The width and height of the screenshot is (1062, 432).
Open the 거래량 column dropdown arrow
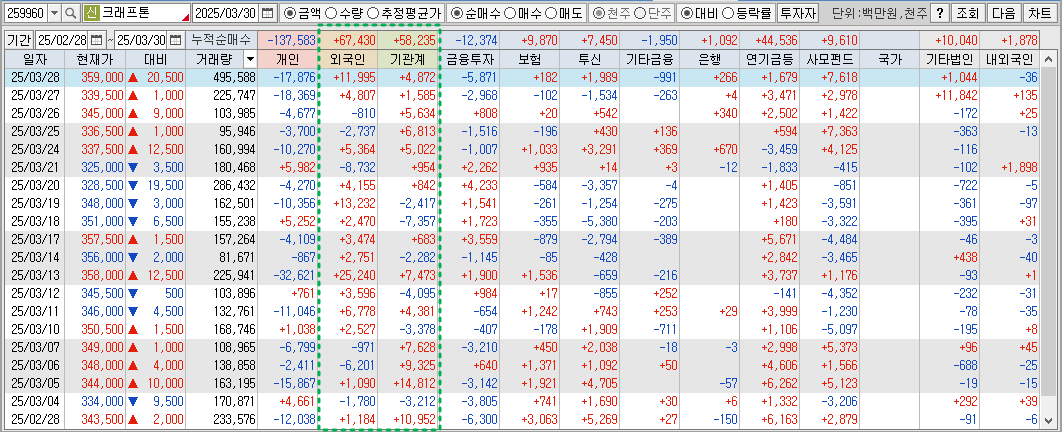tap(250, 60)
